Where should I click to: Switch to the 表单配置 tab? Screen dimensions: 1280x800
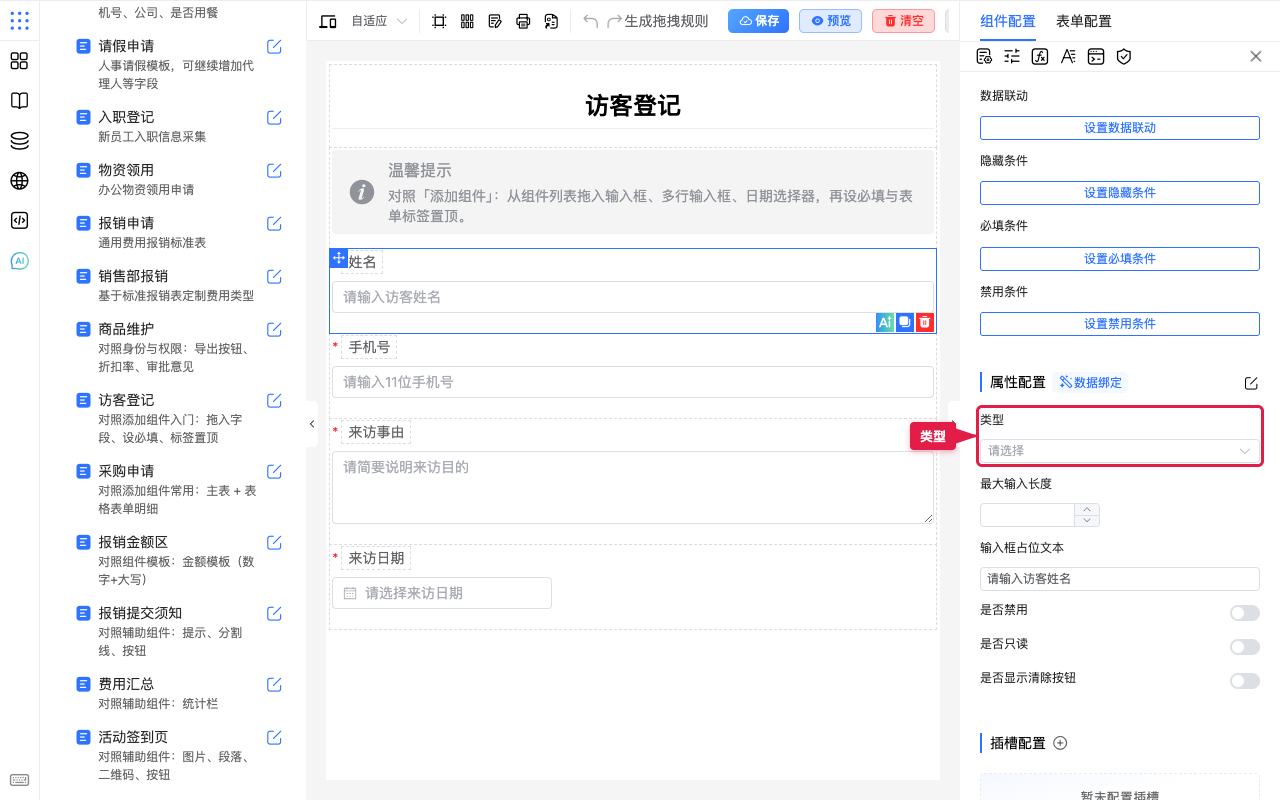pyautogui.click(x=1084, y=21)
